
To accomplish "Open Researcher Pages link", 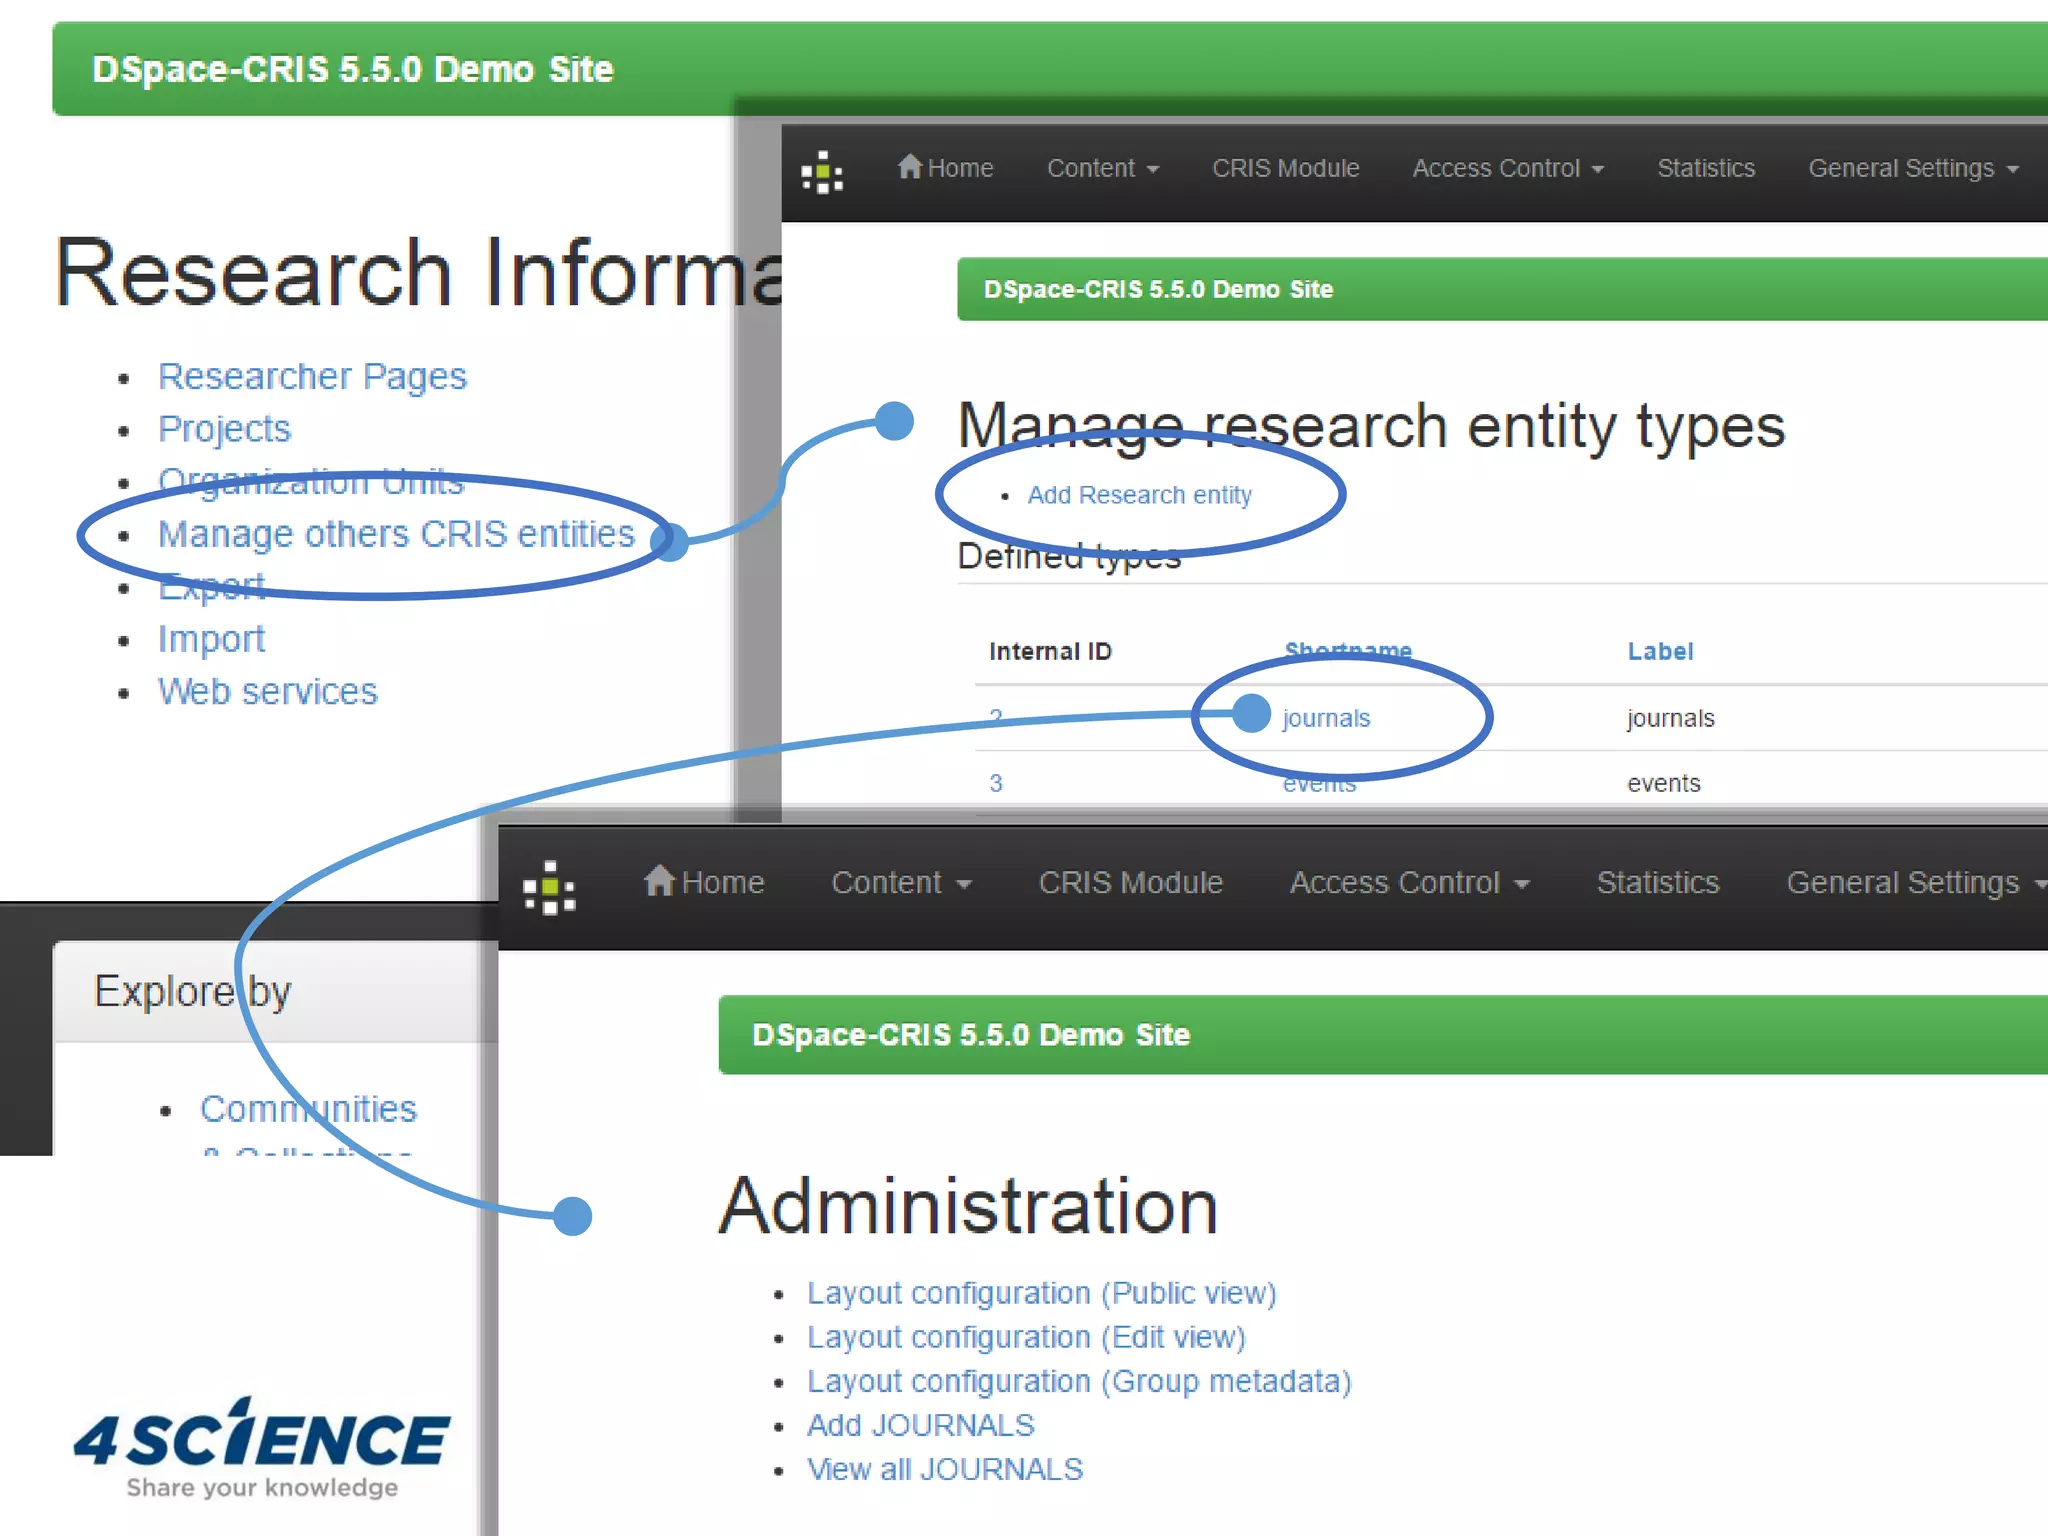I will click(x=312, y=377).
